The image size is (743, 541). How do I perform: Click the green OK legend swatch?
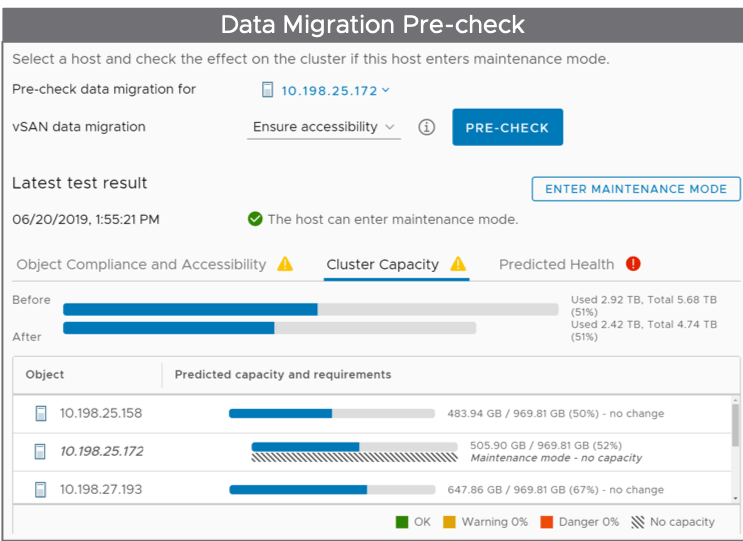tap(403, 521)
